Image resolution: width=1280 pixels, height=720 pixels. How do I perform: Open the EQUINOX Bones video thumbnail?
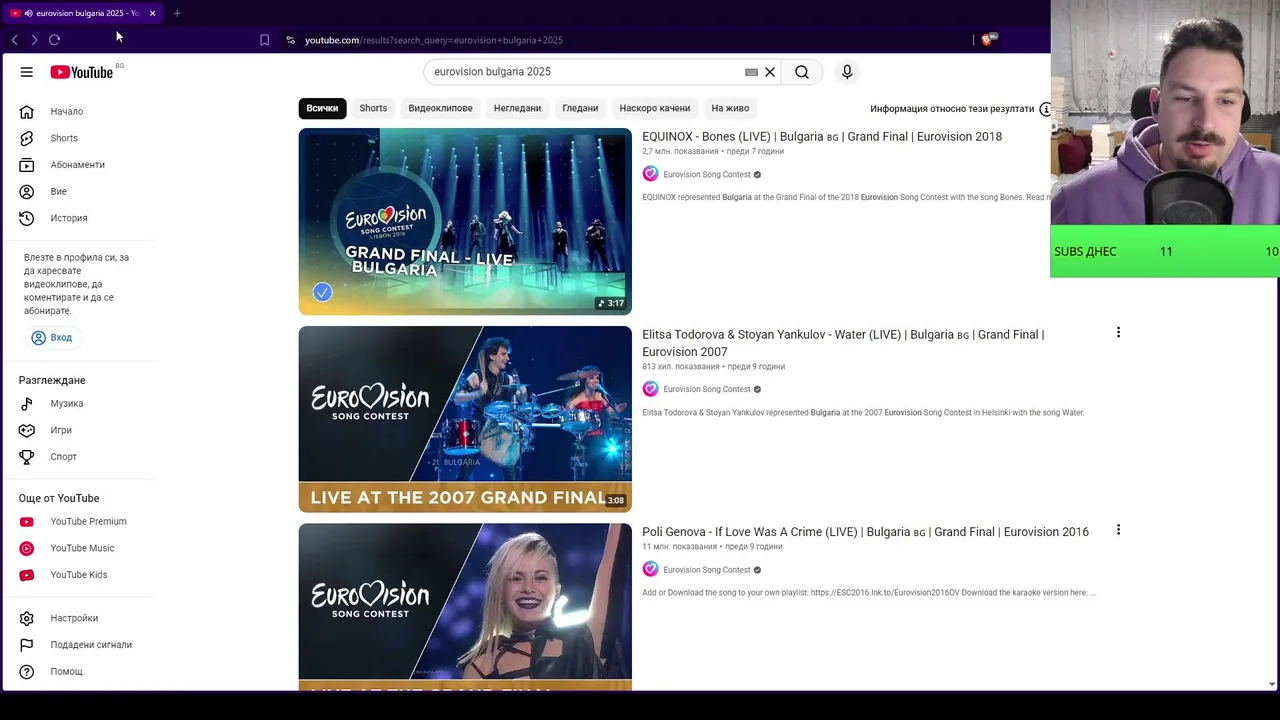click(x=465, y=221)
